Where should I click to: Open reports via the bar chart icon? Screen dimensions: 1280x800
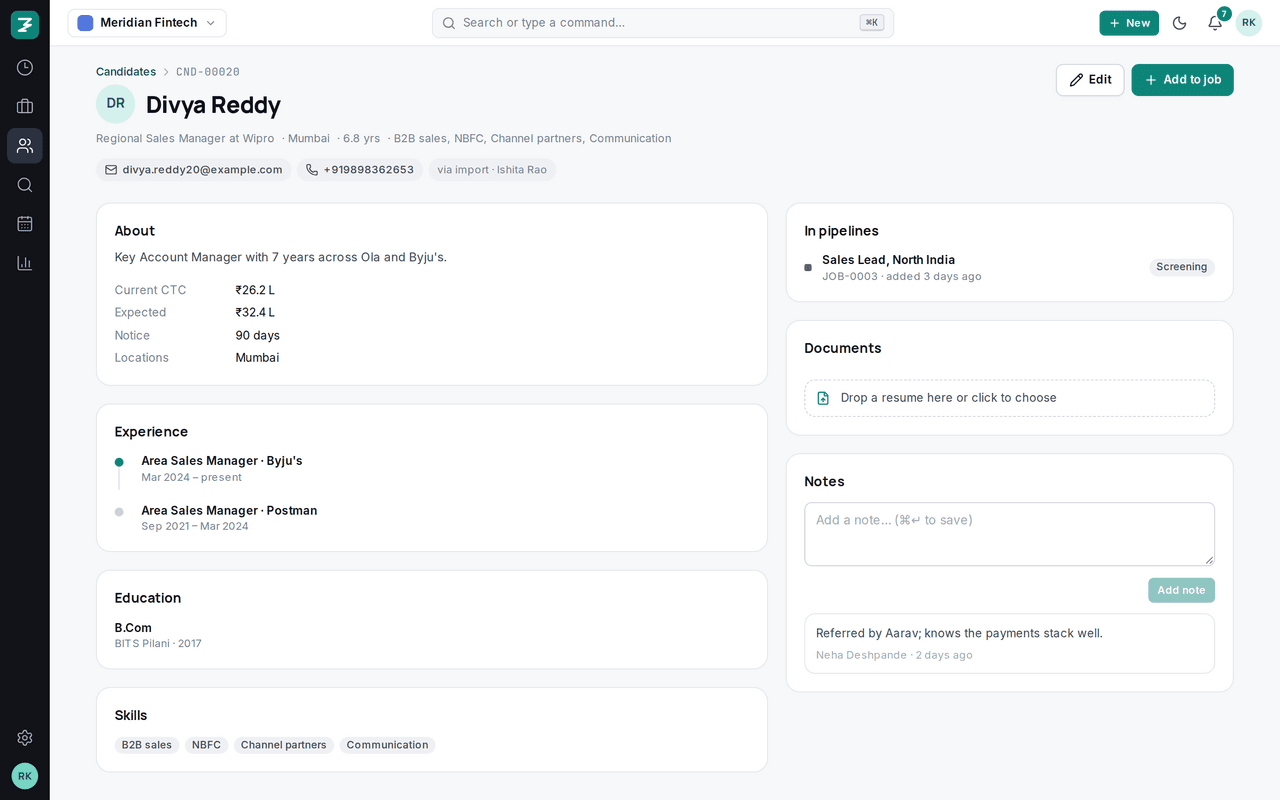pos(25,263)
